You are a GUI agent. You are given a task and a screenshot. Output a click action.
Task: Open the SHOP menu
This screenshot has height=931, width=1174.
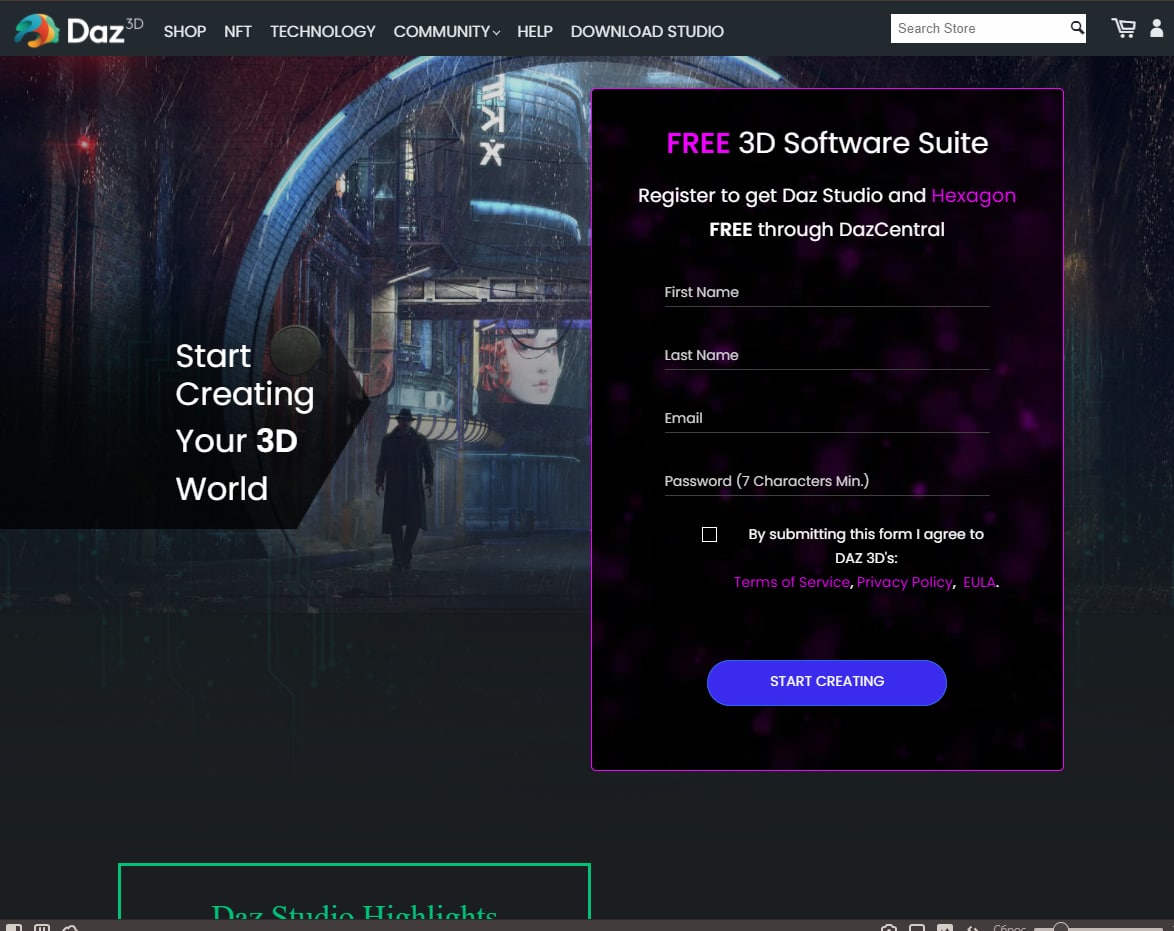coord(185,31)
